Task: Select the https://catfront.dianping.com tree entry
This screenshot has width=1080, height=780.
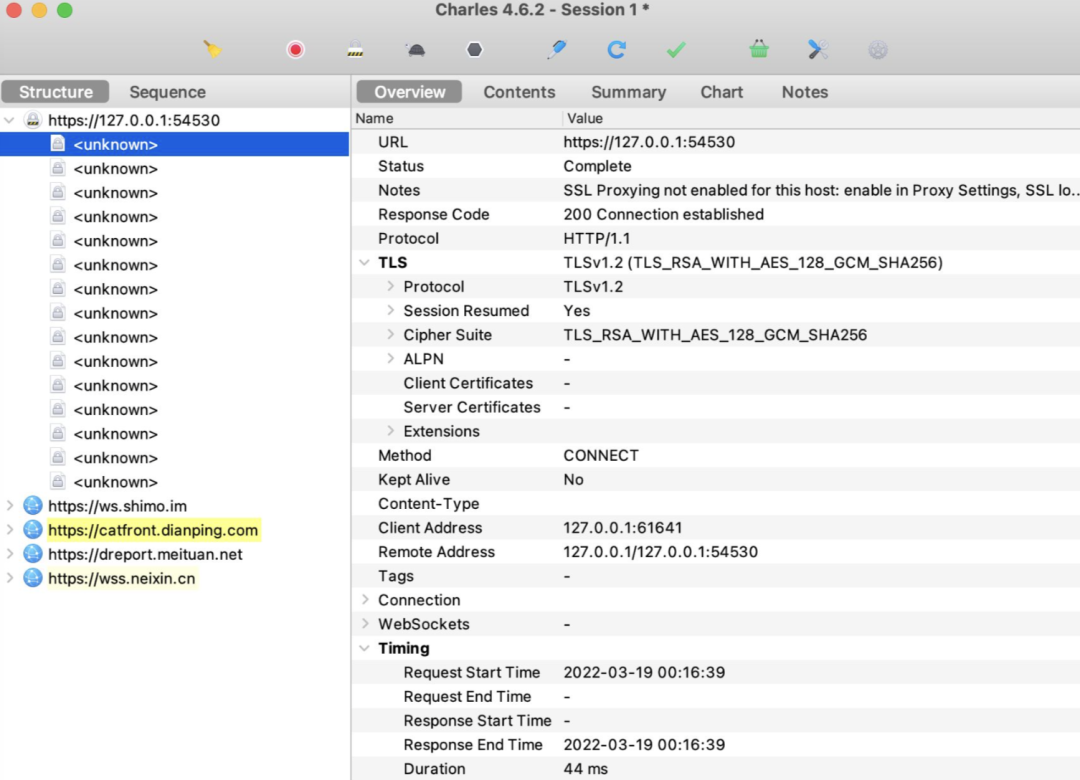Action: click(153, 530)
